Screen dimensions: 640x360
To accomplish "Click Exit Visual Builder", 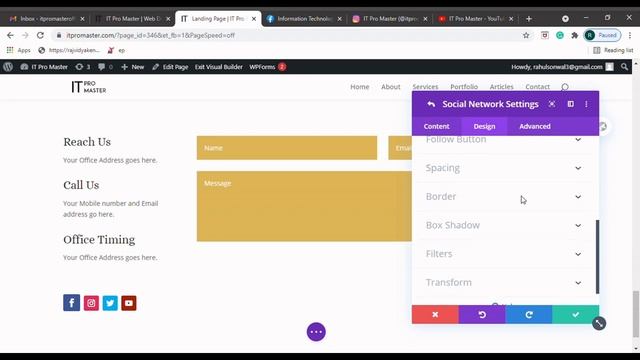I will click(x=218, y=67).
